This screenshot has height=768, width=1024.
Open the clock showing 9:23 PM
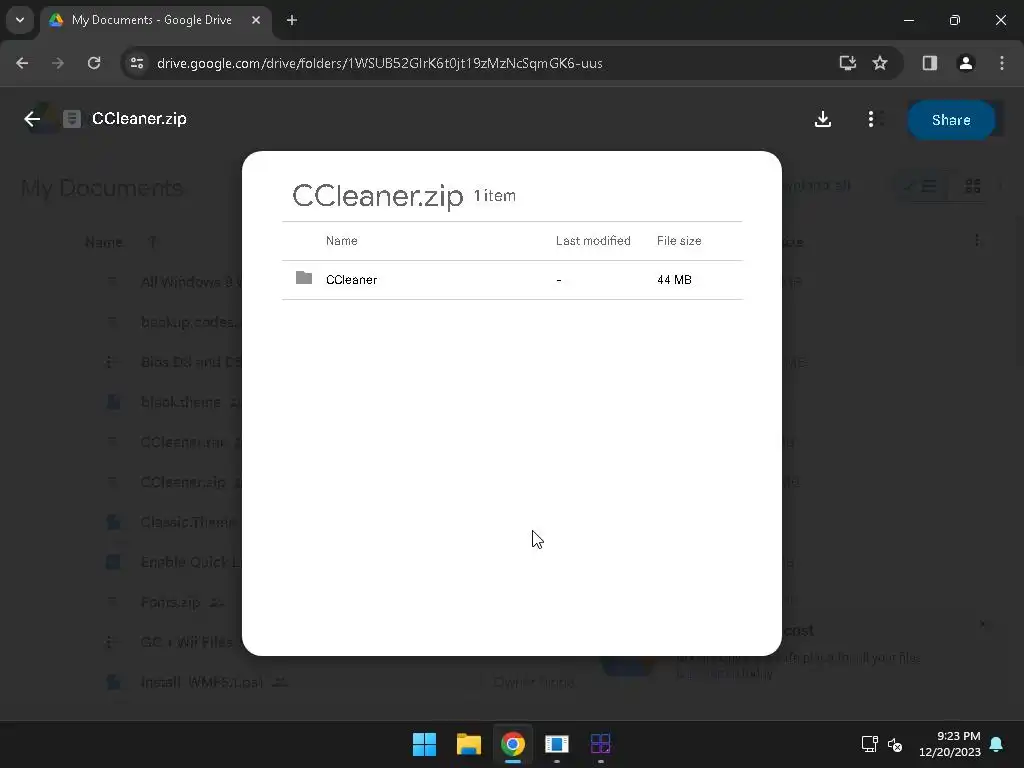950,744
